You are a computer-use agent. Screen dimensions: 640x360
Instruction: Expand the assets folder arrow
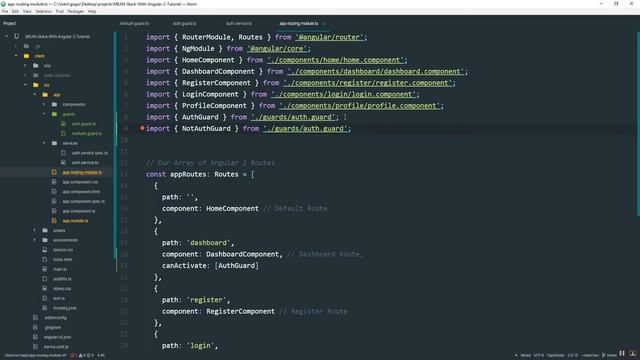35,230
